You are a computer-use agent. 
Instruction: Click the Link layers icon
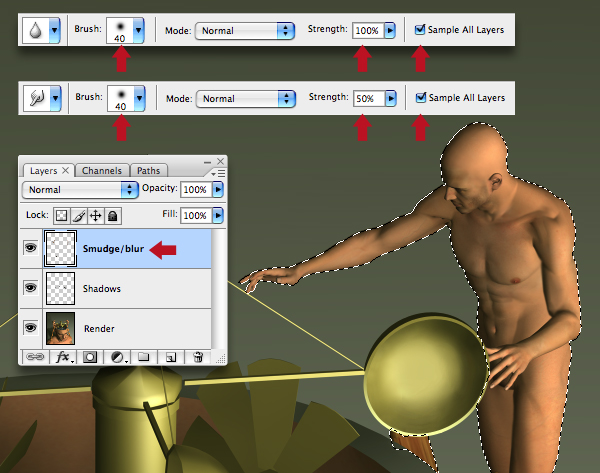(35, 357)
